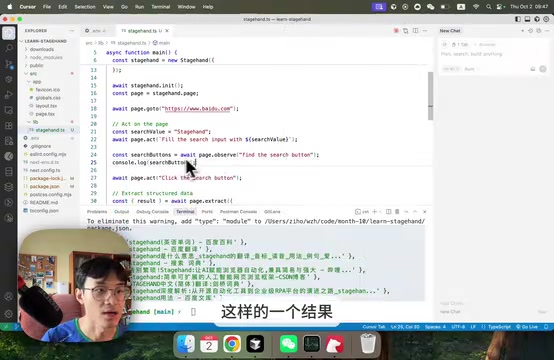Click Spaces: 4 indentation in status bar
The image size is (554, 360).
[x=435, y=327]
